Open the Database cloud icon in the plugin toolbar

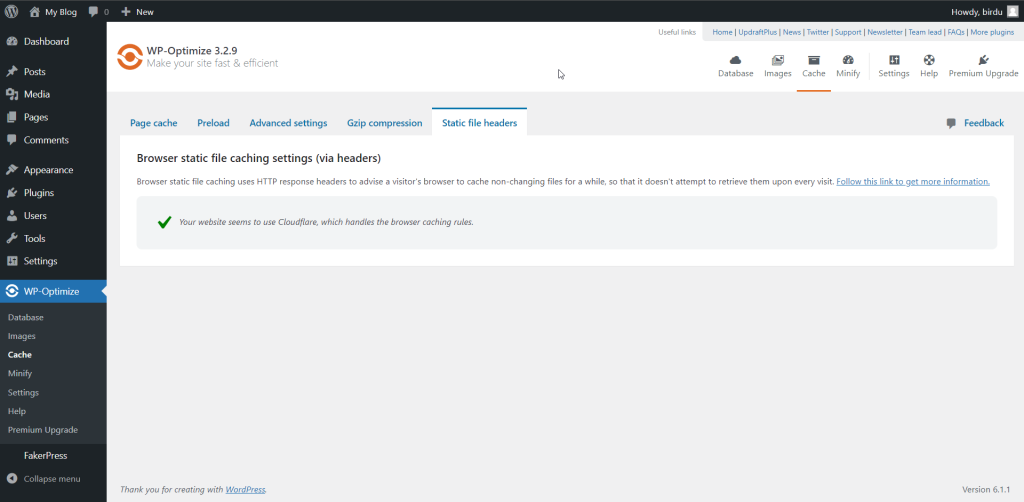pyautogui.click(x=735, y=60)
